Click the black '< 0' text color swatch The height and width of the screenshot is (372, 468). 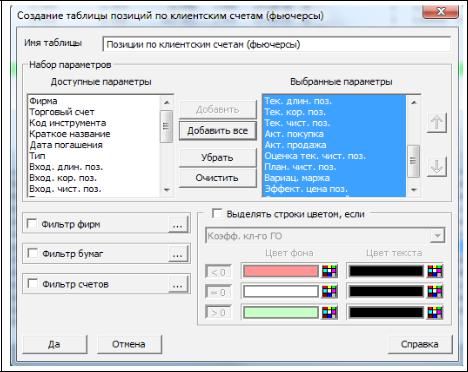point(386,271)
